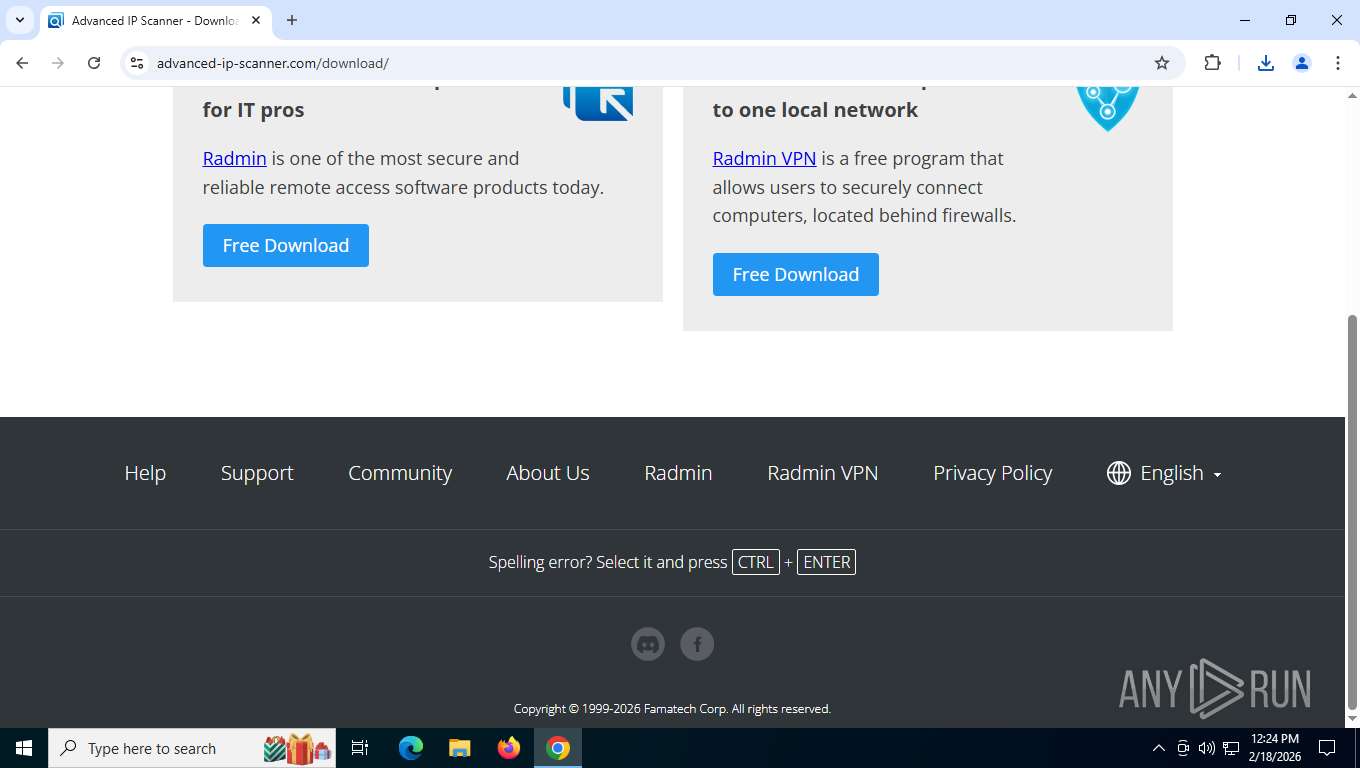
Task: Click the globe language icon
Action: [1119, 473]
